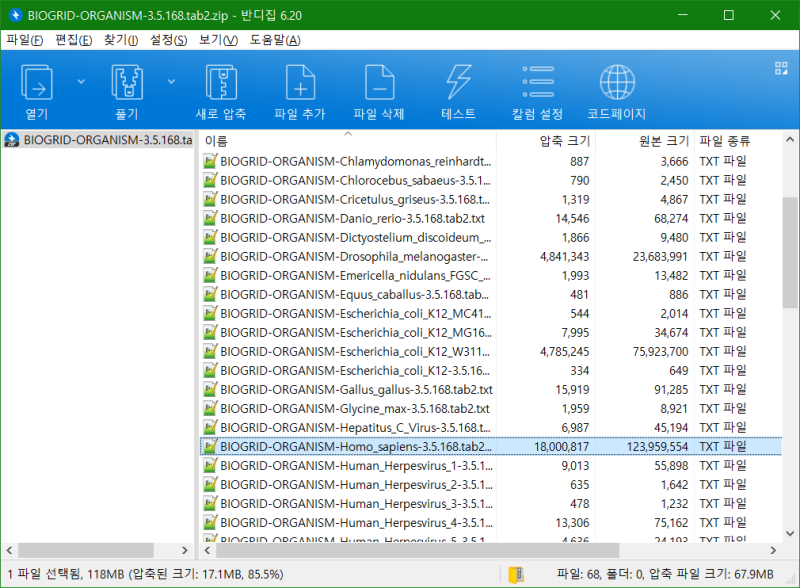This screenshot has height=588, width=800.
Task: Click the 123,959,554 original size value
Action: [x=657, y=447]
